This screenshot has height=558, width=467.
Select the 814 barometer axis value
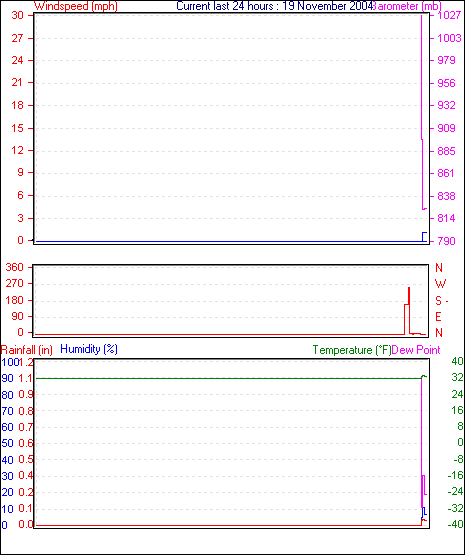(x=446, y=218)
